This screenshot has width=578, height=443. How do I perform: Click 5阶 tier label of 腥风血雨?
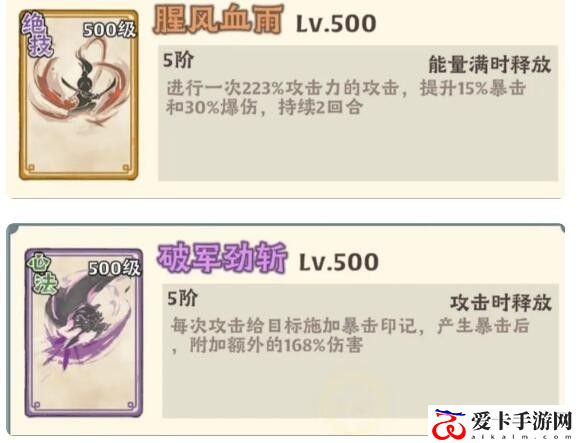point(178,60)
